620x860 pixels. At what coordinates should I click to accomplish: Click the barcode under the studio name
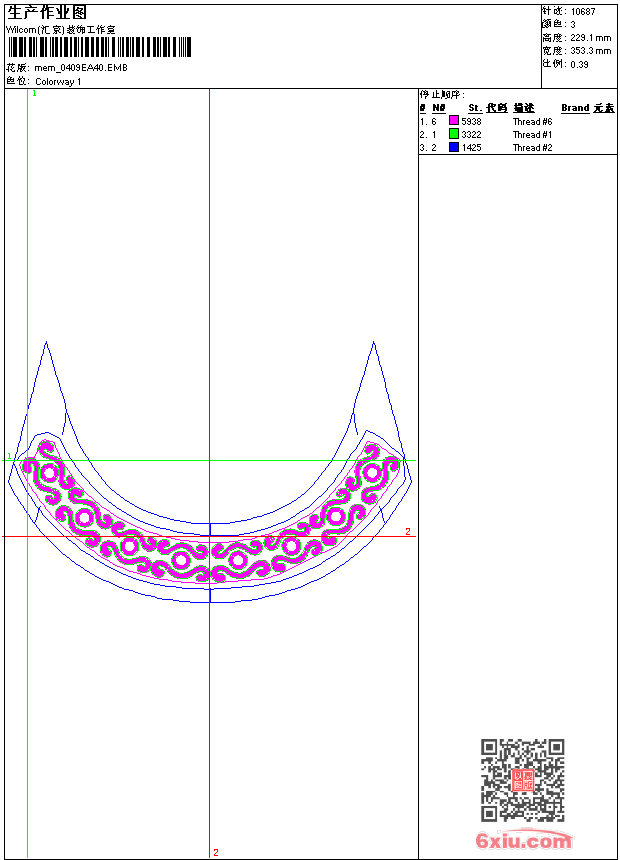(100, 47)
